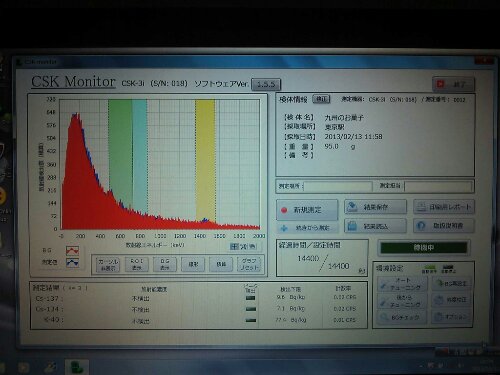500x375 pixels.
Task: Click the red BG legend color swatch
Action: [x=72, y=250]
